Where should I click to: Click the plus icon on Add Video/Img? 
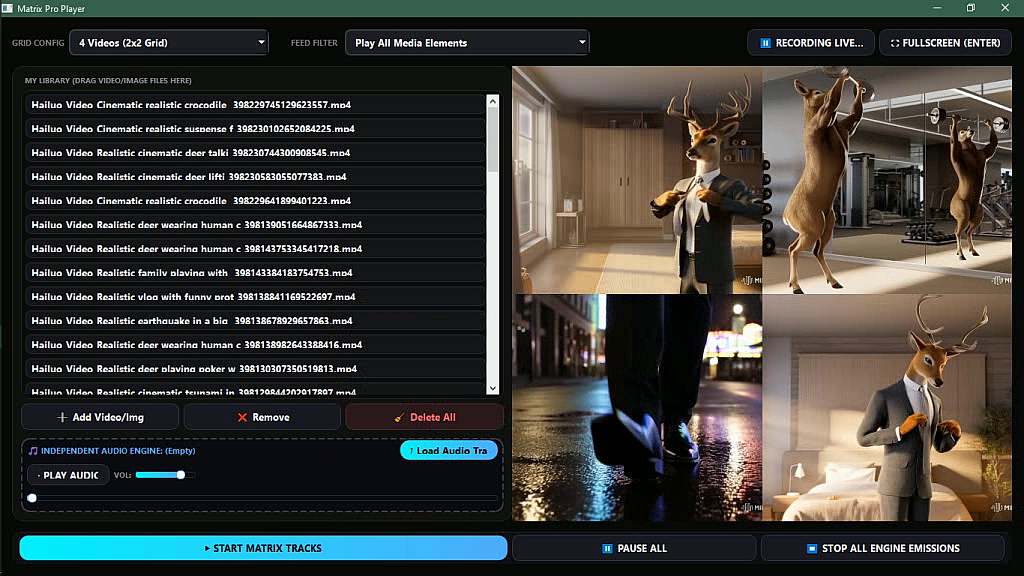point(62,417)
